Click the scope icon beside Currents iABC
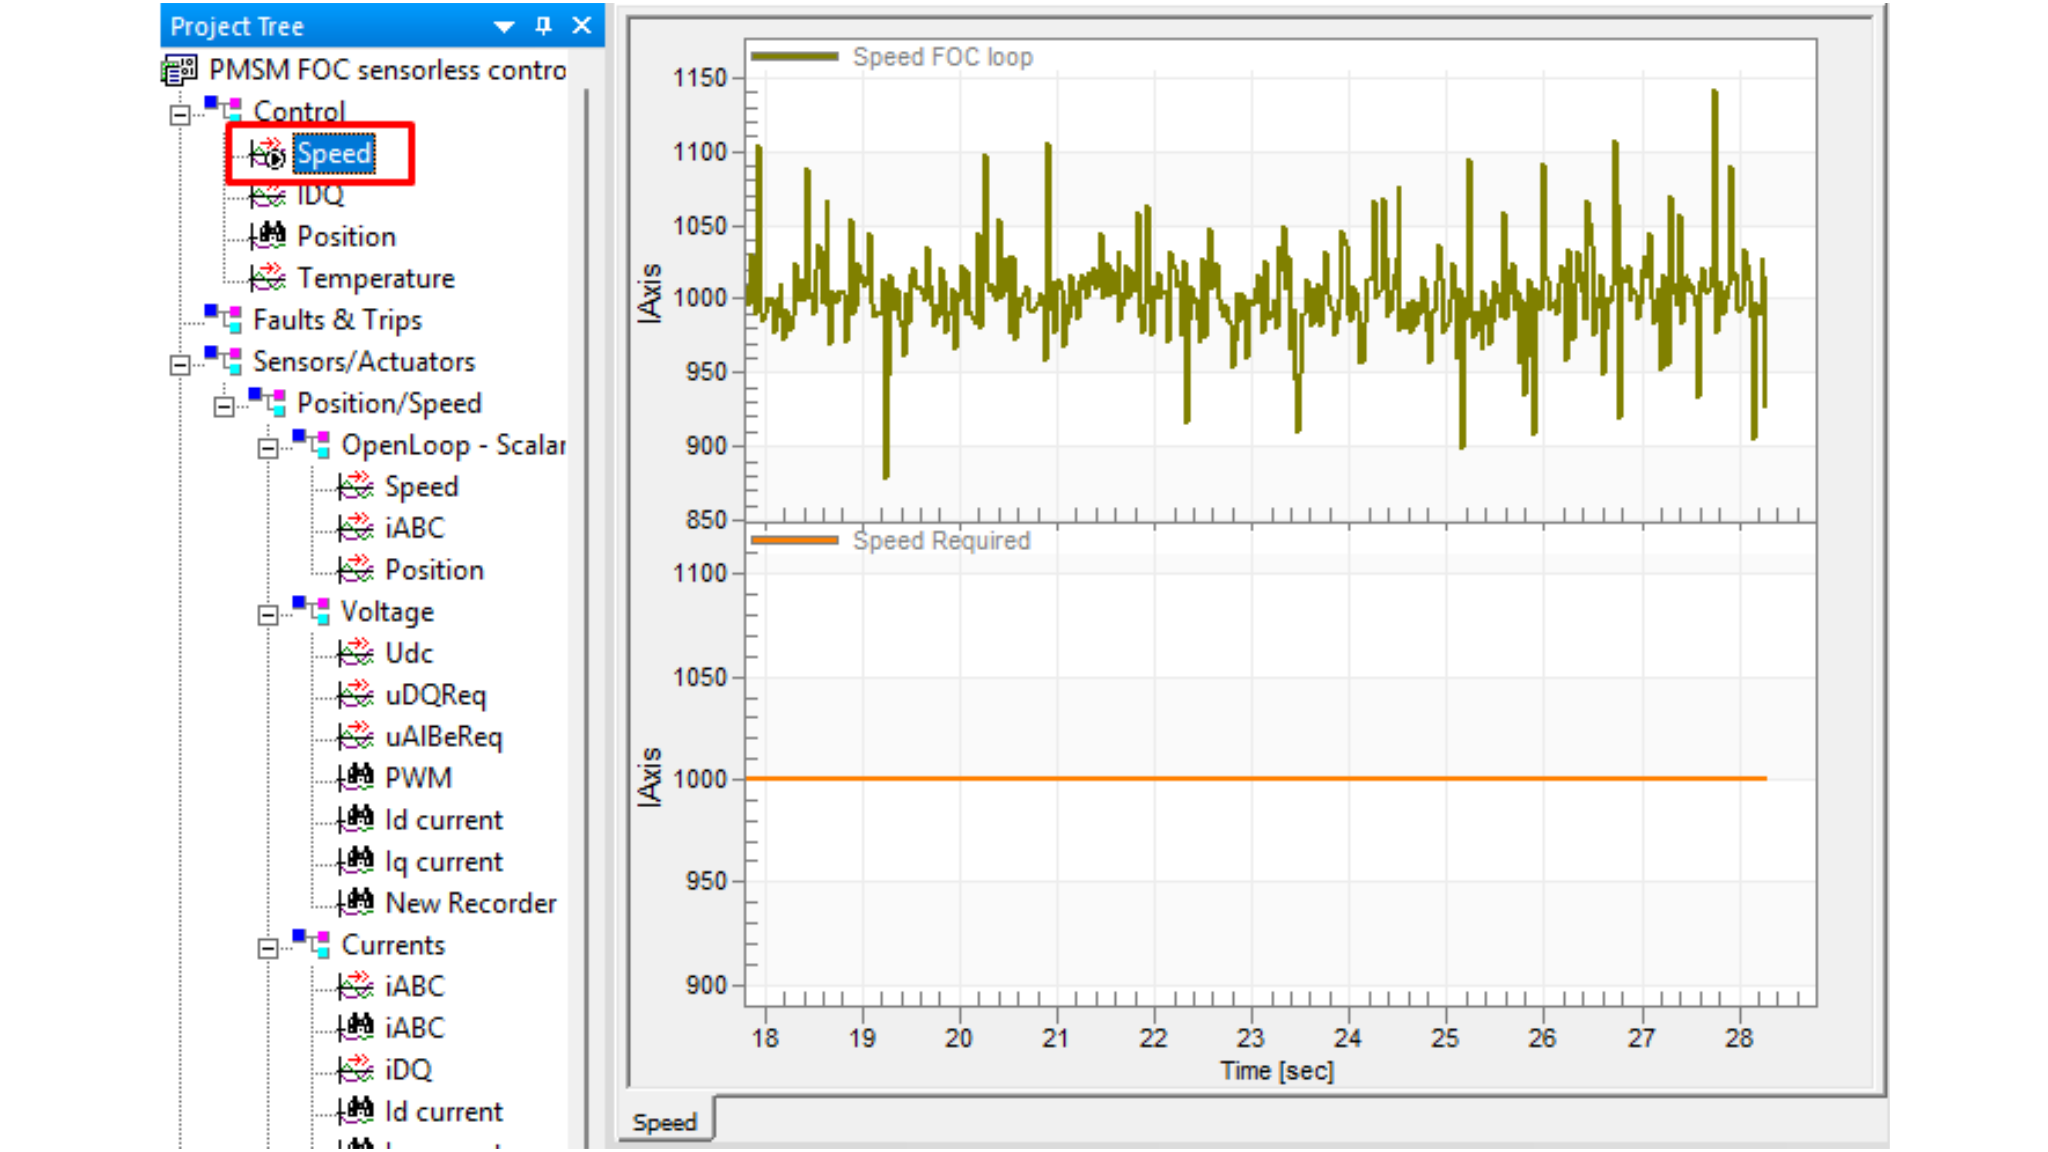Image resolution: width=2048 pixels, height=1152 pixels. point(355,986)
